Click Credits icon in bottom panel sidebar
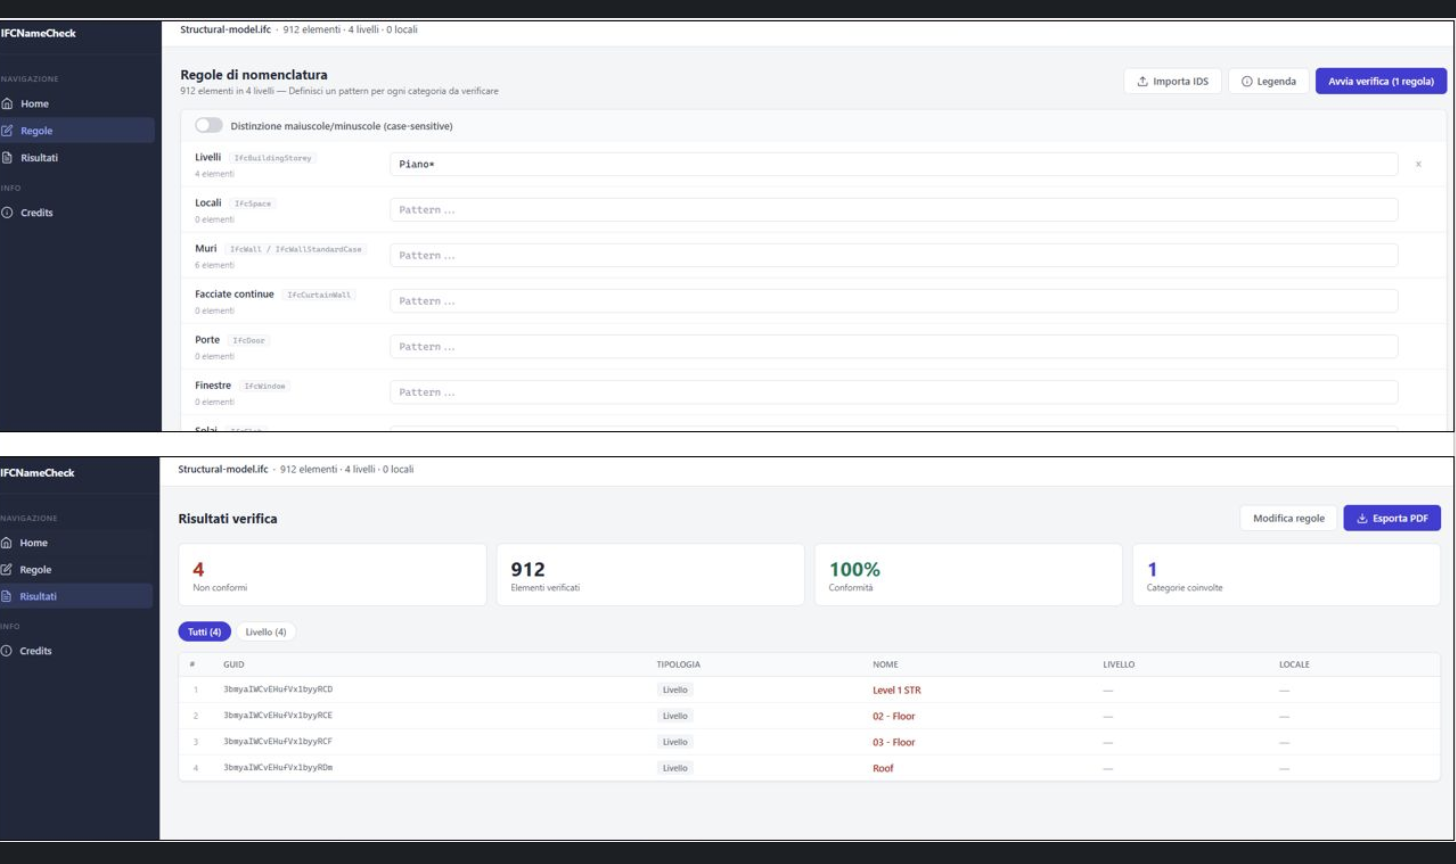 pos(9,651)
